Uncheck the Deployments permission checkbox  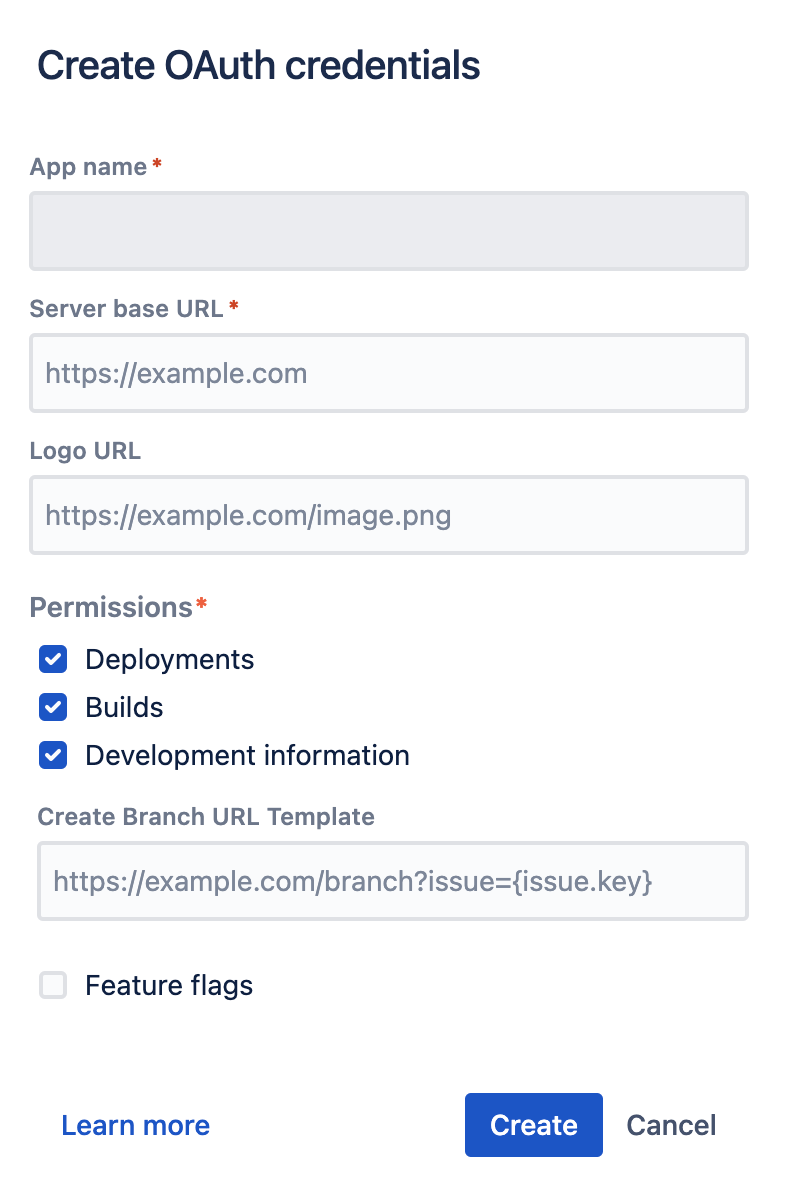tap(53, 660)
